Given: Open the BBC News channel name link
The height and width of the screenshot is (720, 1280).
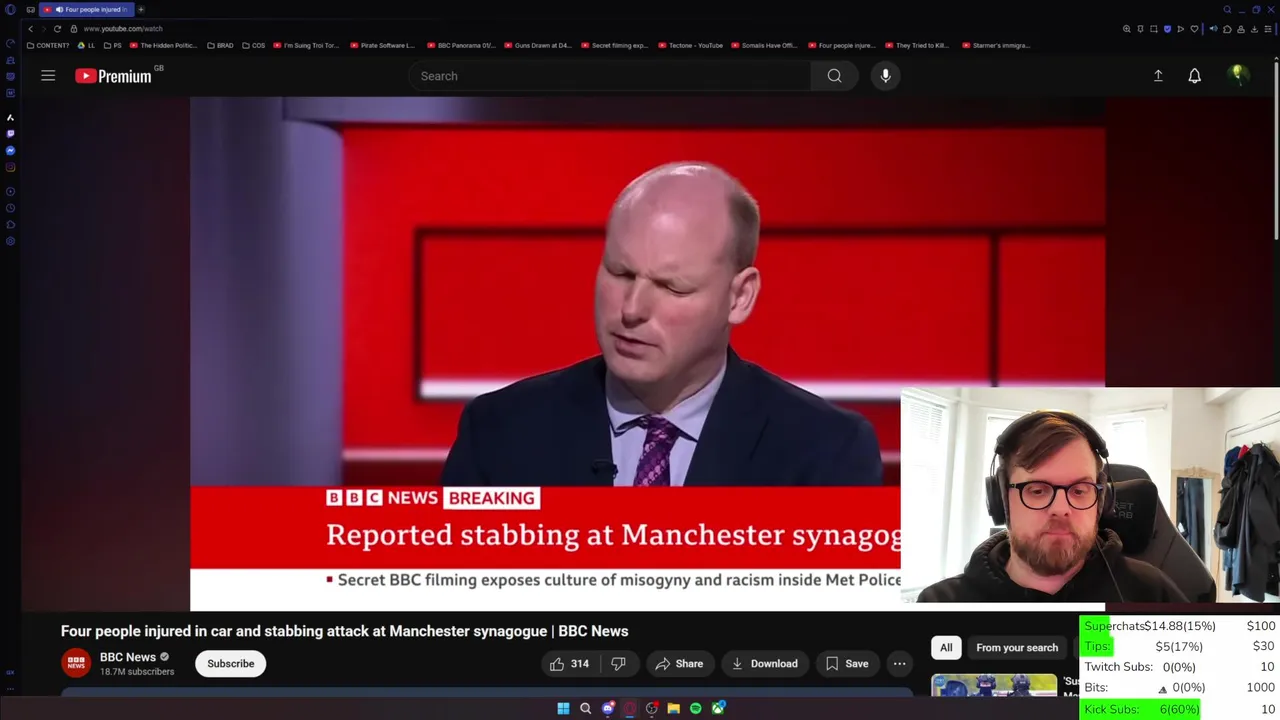Looking at the screenshot, I should pyautogui.click(x=128, y=657).
